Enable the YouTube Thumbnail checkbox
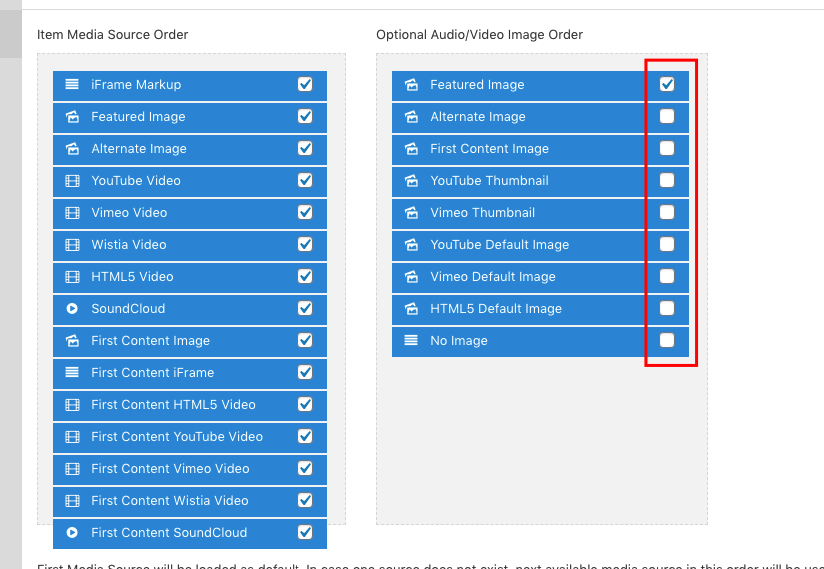Viewport: 824px width, 569px height. [x=667, y=180]
